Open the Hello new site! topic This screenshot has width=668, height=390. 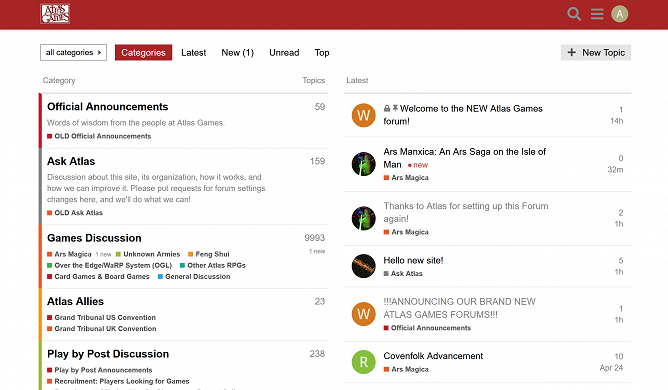[x=413, y=260]
